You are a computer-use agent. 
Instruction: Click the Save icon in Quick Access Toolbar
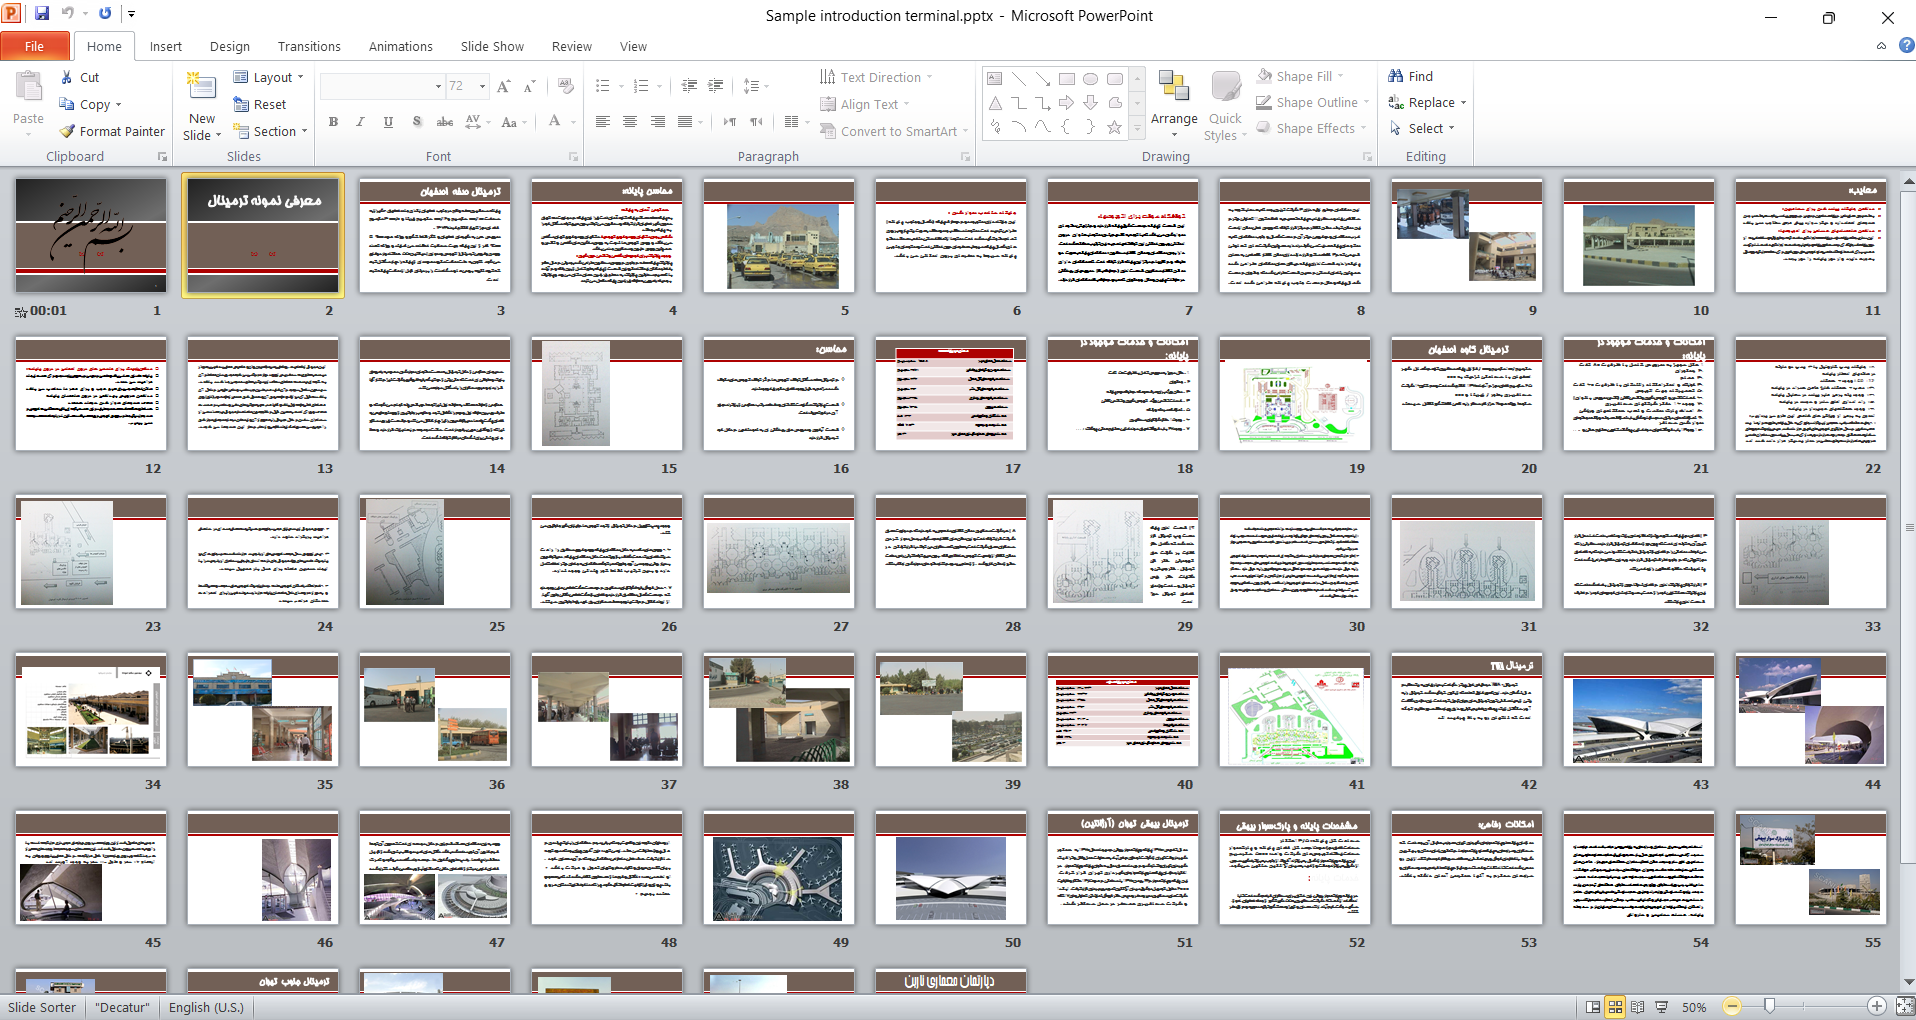(x=42, y=14)
